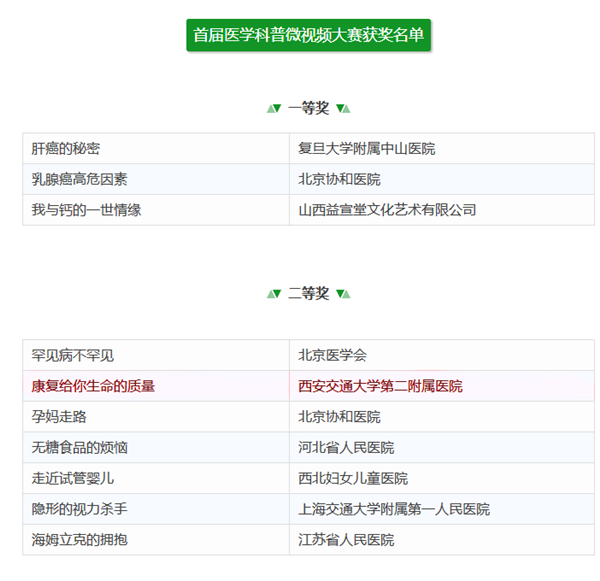600x581 pixels.
Task: Open the 海姆立克的拥抱 entry
Action: (80, 540)
